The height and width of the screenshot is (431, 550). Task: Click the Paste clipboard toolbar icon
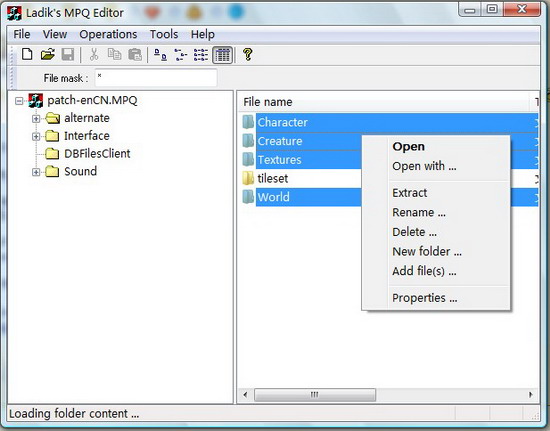click(x=135, y=55)
